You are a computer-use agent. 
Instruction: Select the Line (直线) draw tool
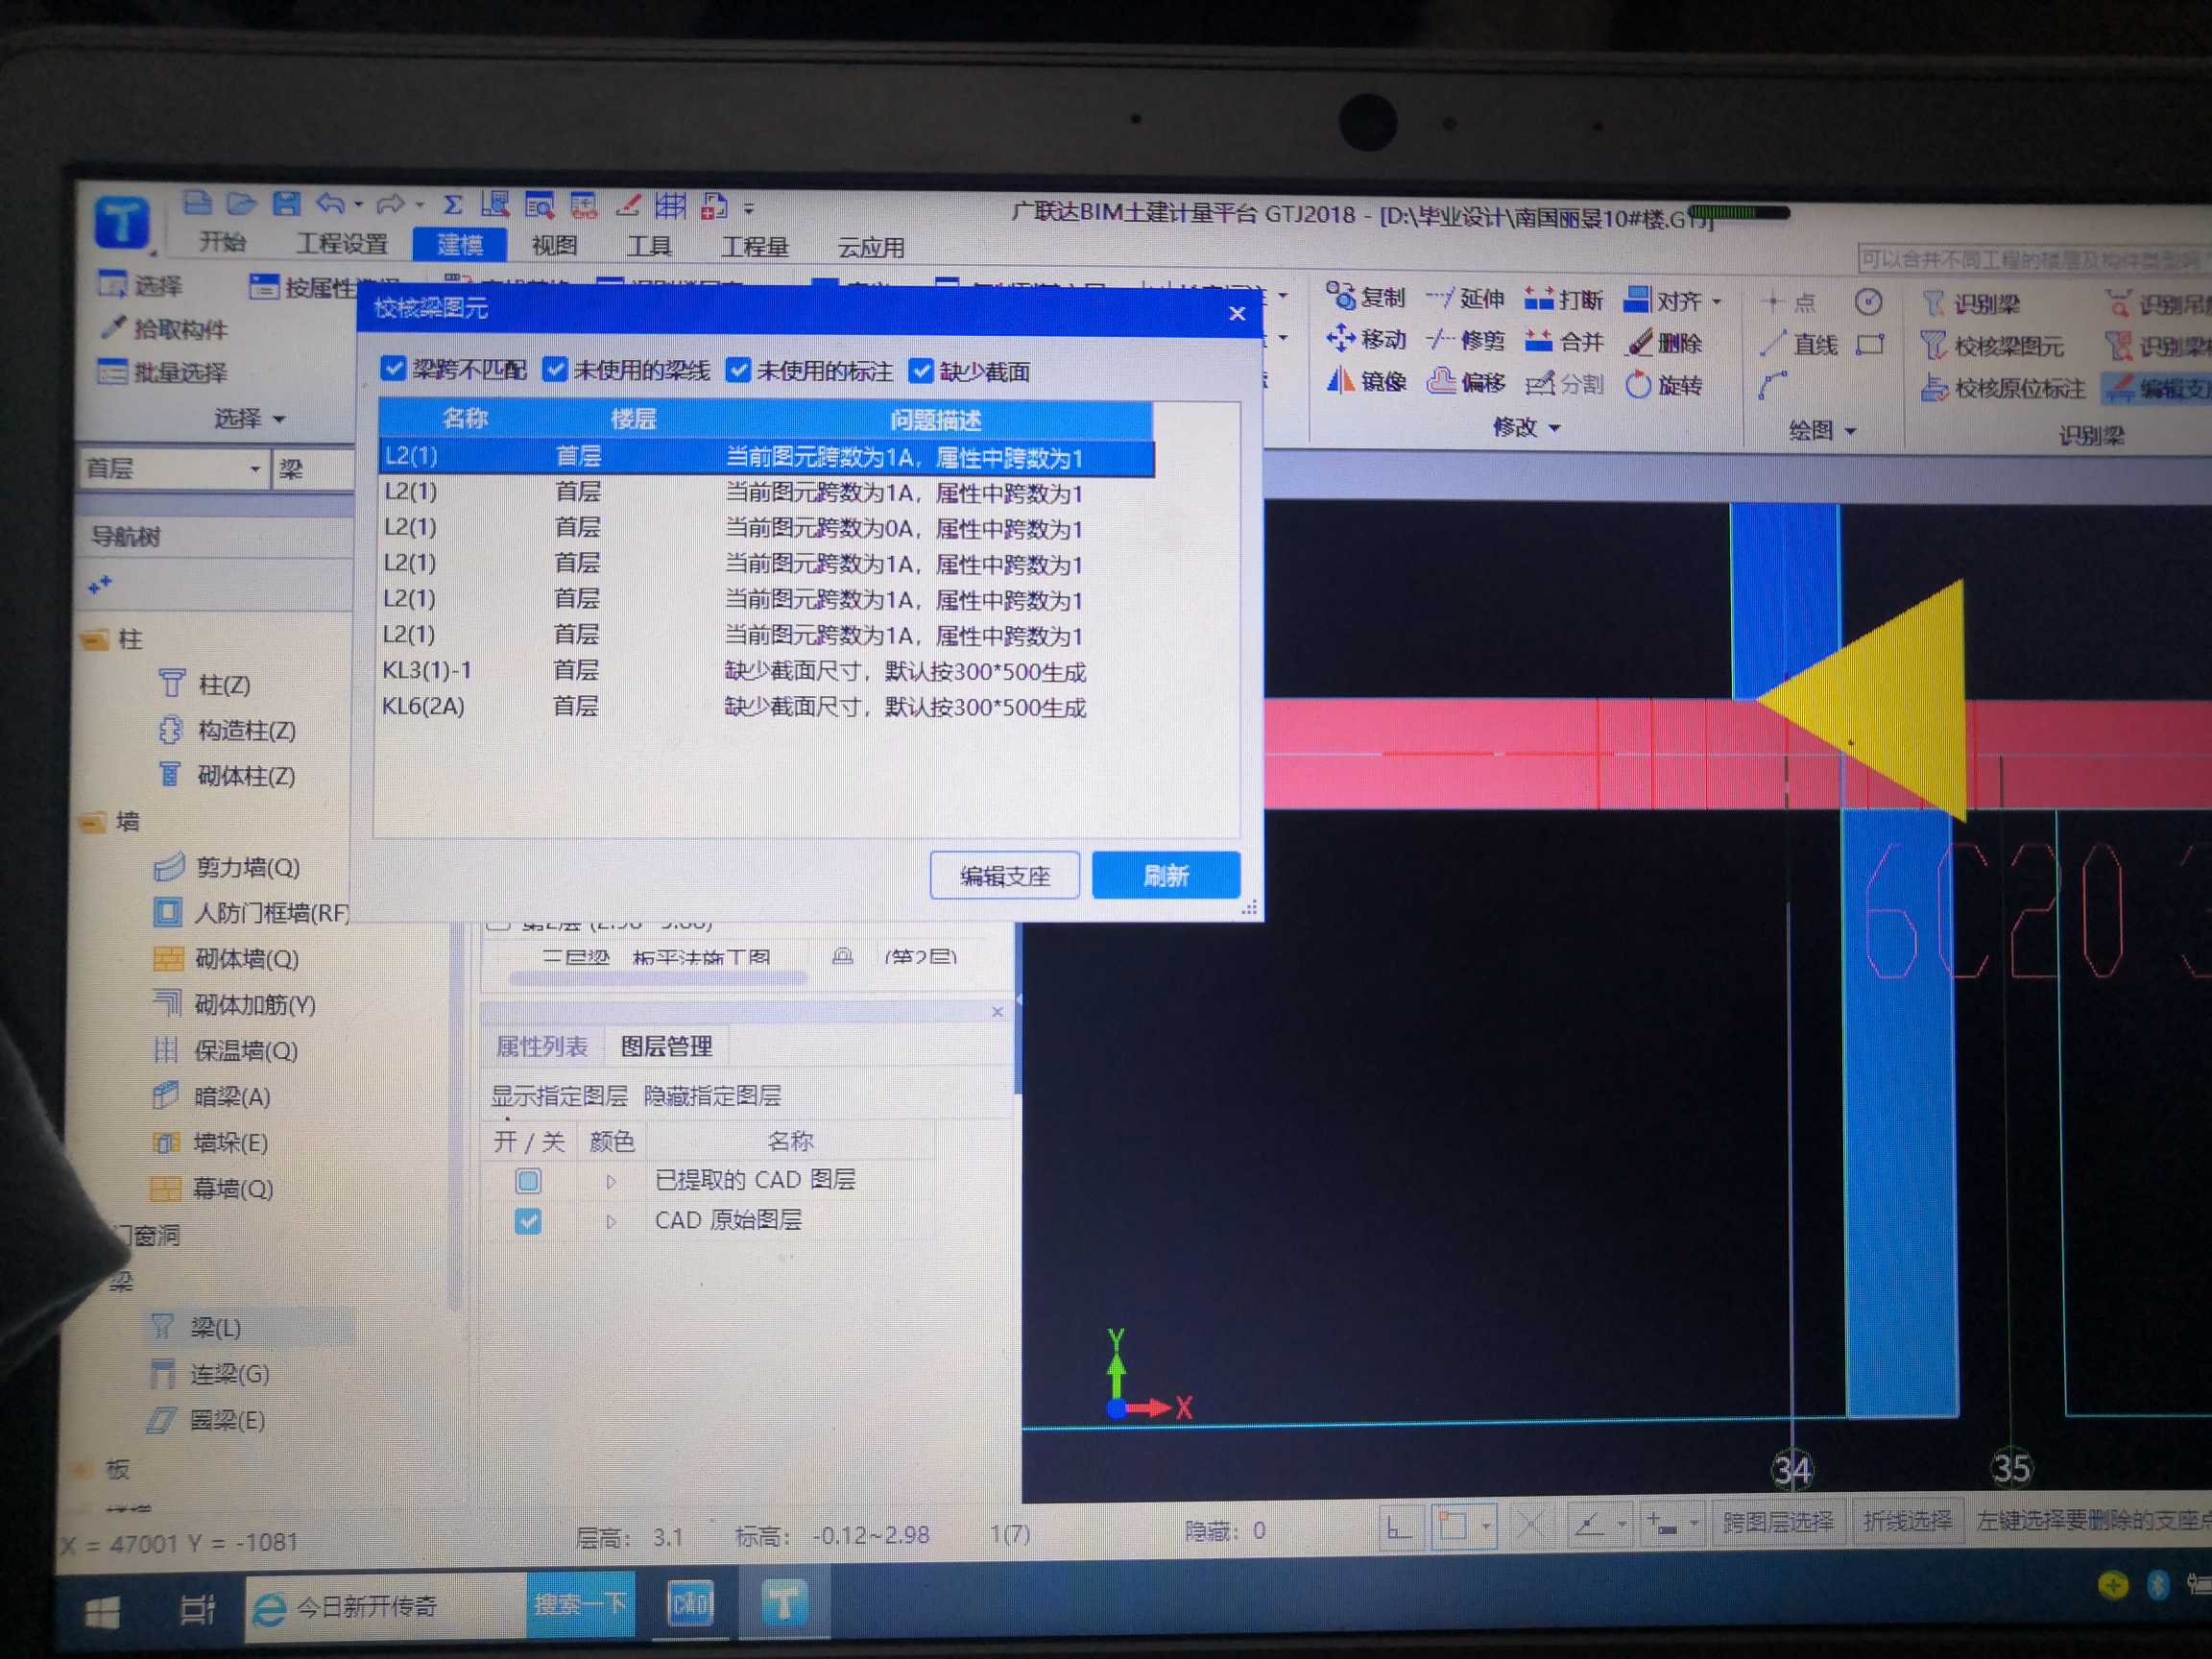click(1799, 344)
